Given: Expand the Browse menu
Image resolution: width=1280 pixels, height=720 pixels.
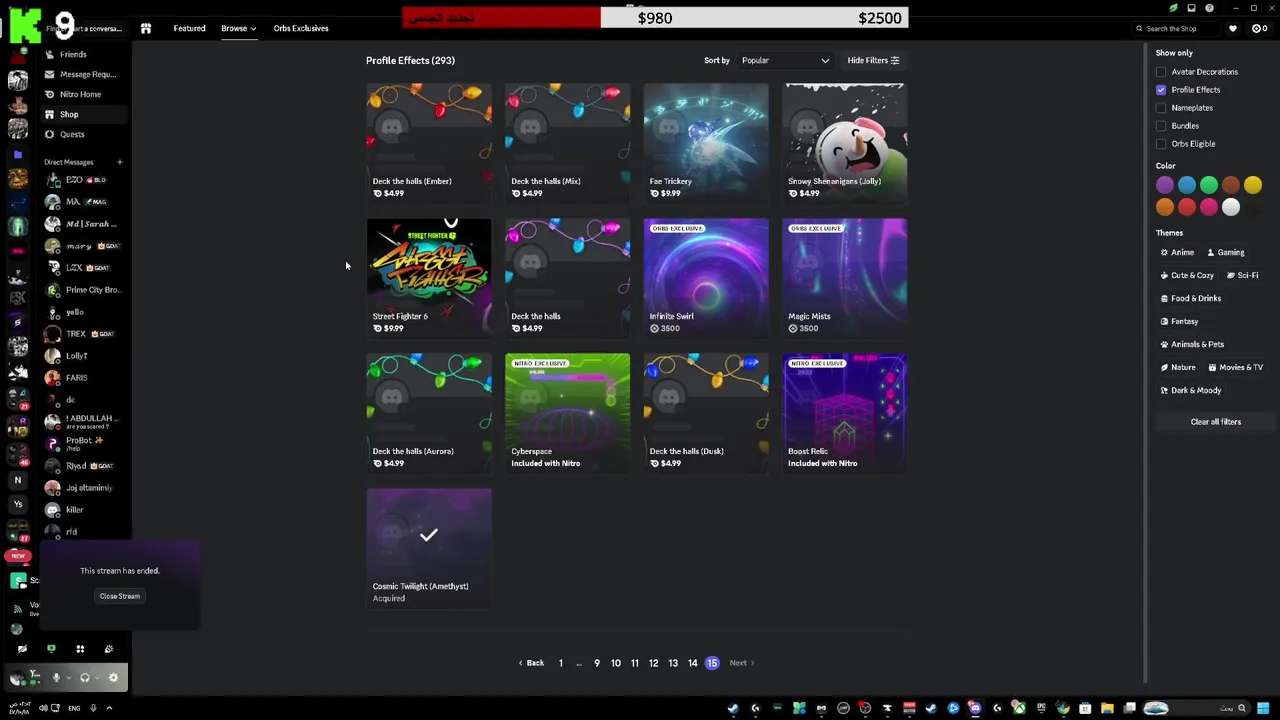Looking at the screenshot, I should (x=238, y=29).
